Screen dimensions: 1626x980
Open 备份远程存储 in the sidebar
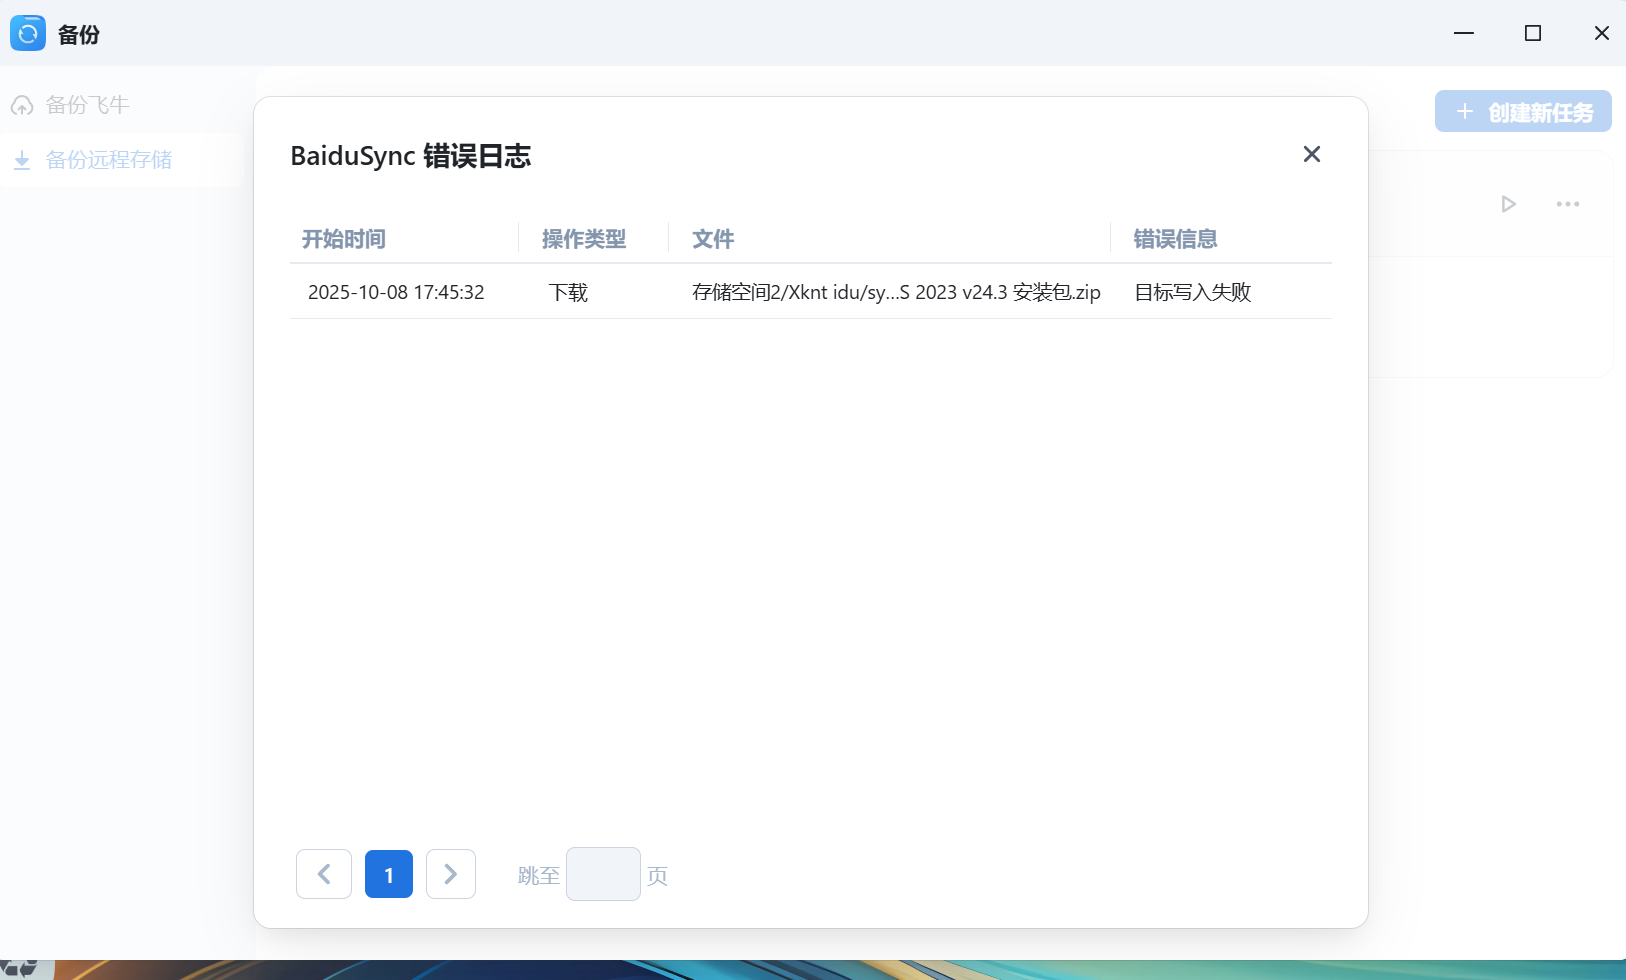coord(121,160)
